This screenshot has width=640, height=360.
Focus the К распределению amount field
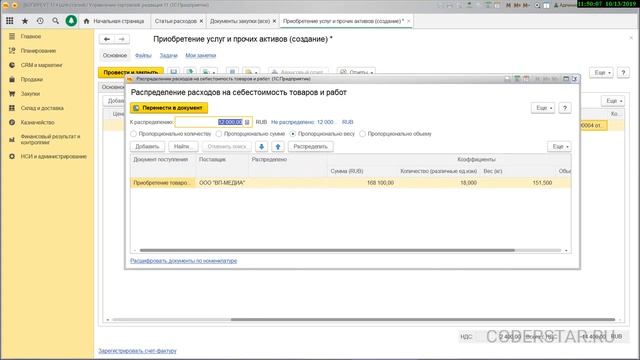click(x=209, y=122)
